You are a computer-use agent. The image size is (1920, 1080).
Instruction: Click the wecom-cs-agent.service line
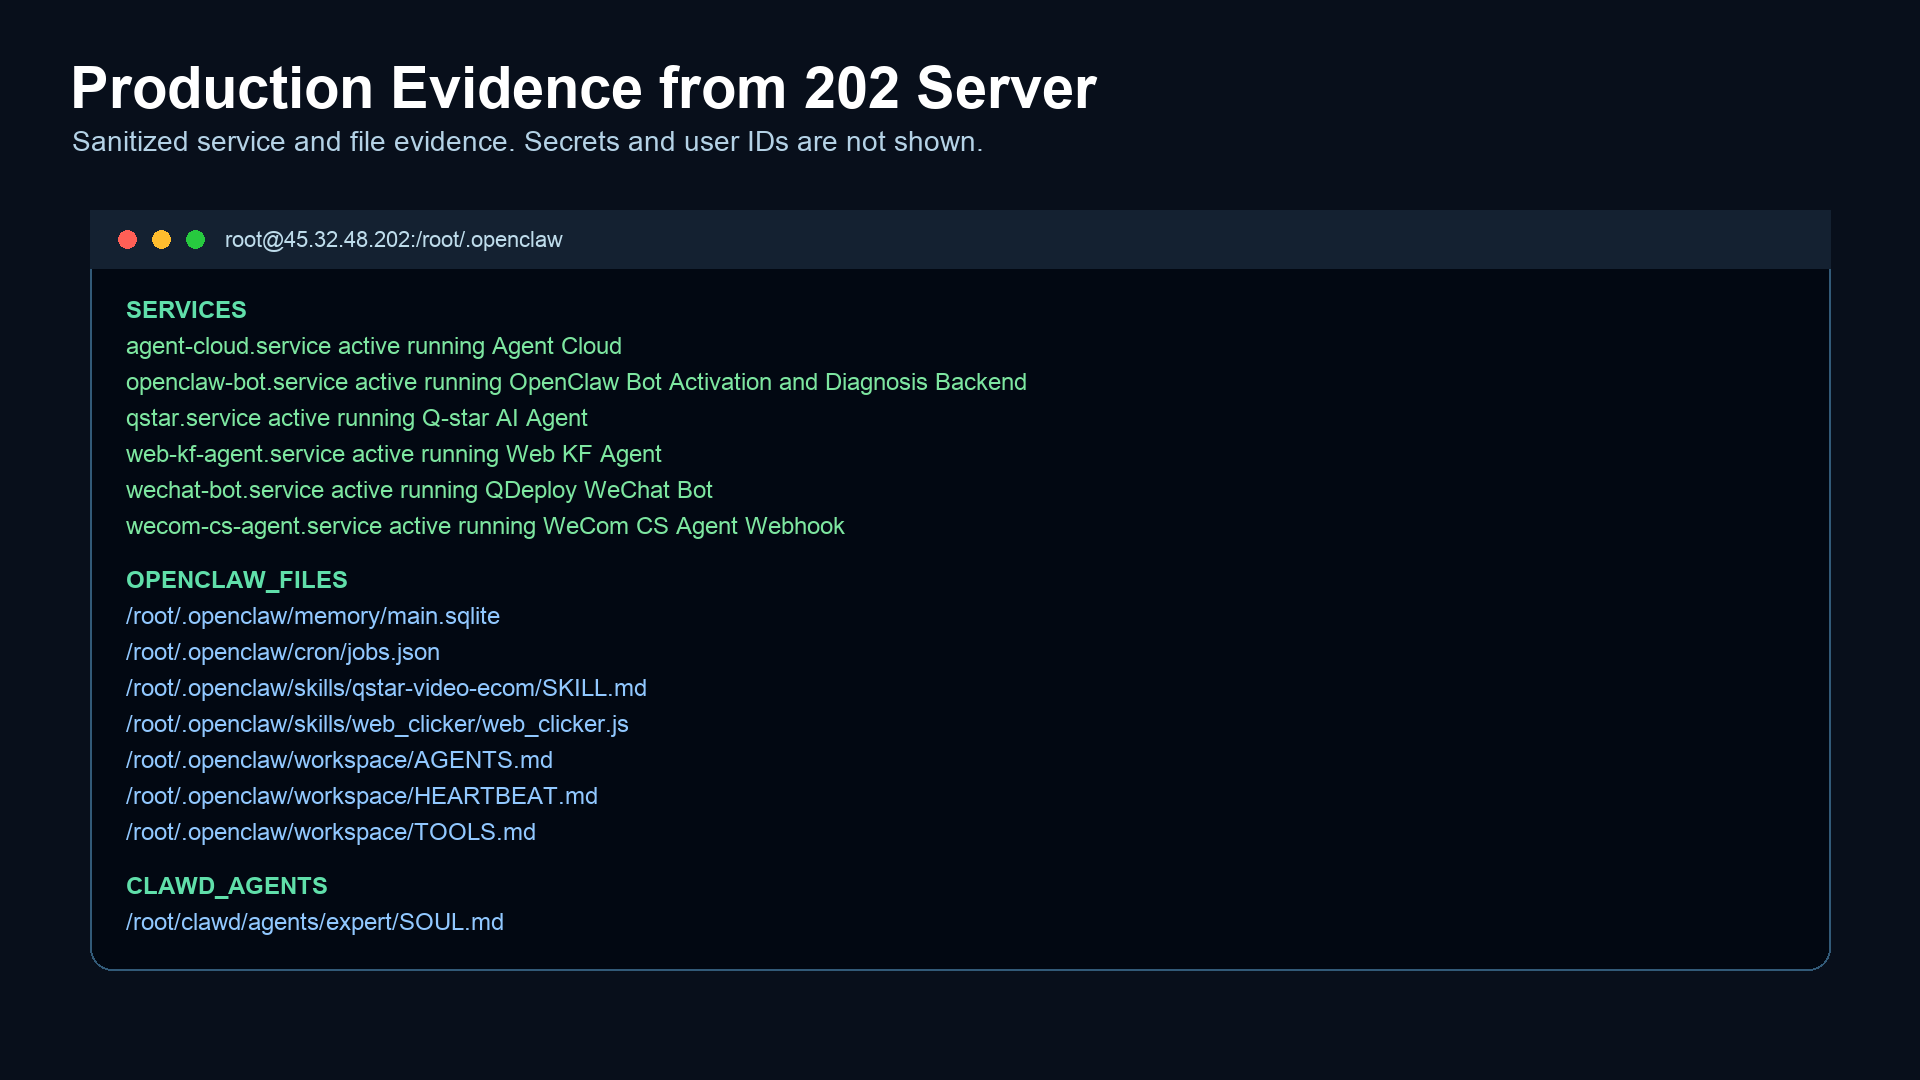[485, 526]
